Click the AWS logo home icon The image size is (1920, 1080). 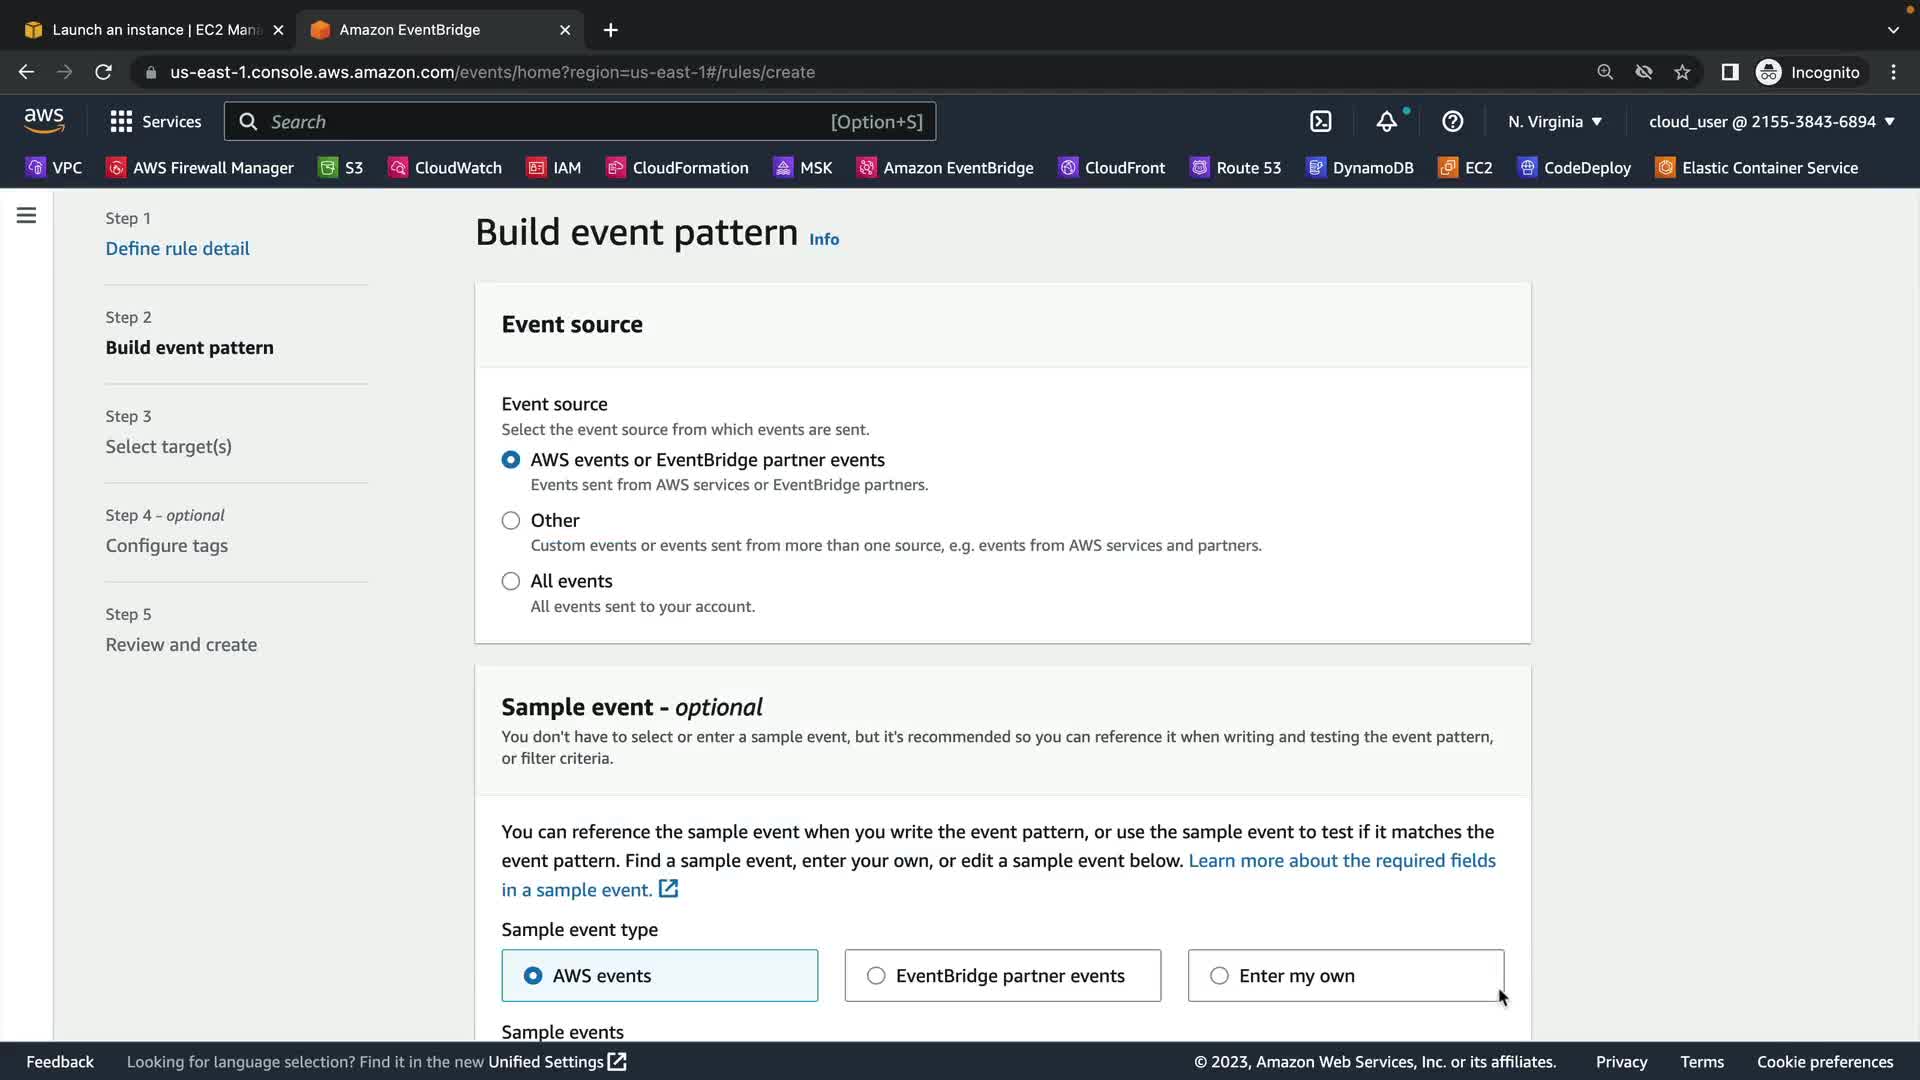44,121
